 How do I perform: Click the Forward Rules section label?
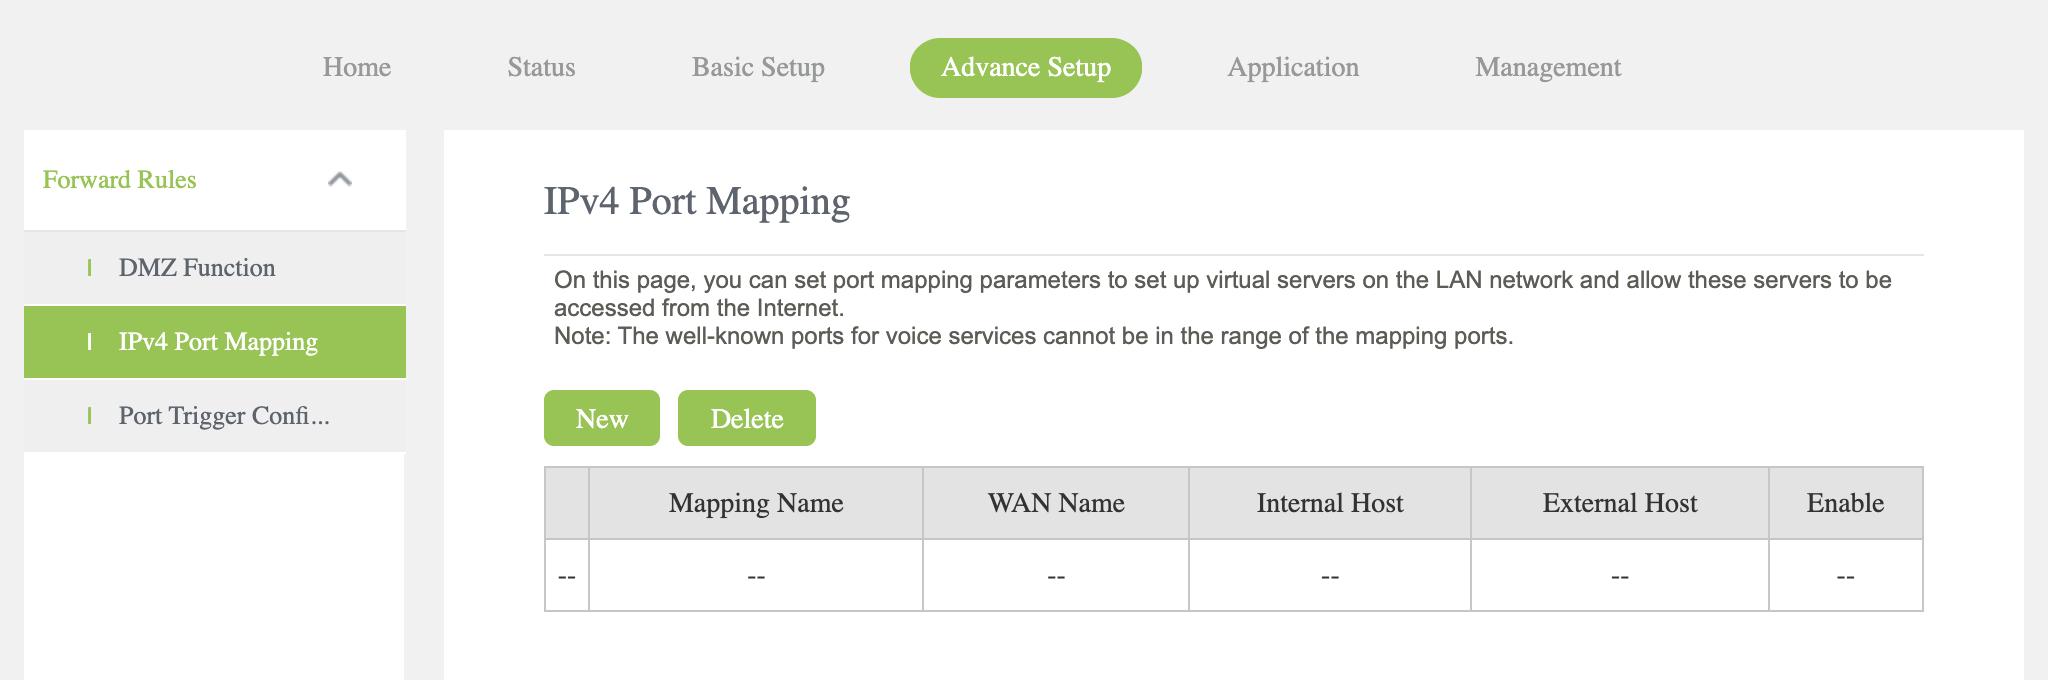[x=120, y=180]
